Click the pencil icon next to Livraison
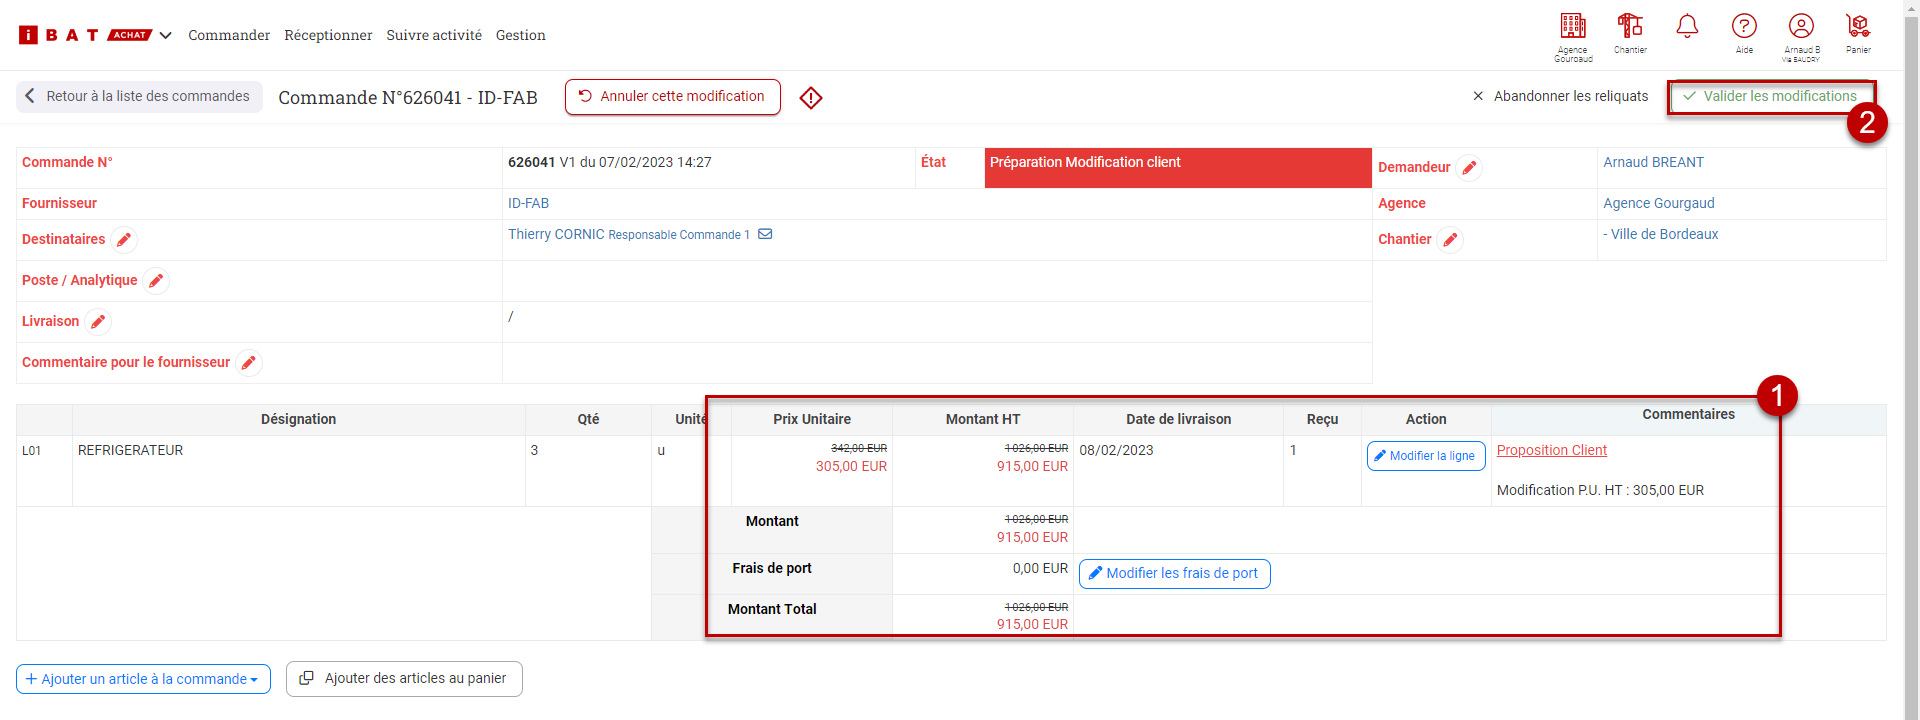The width and height of the screenshot is (1920, 720). 98,322
